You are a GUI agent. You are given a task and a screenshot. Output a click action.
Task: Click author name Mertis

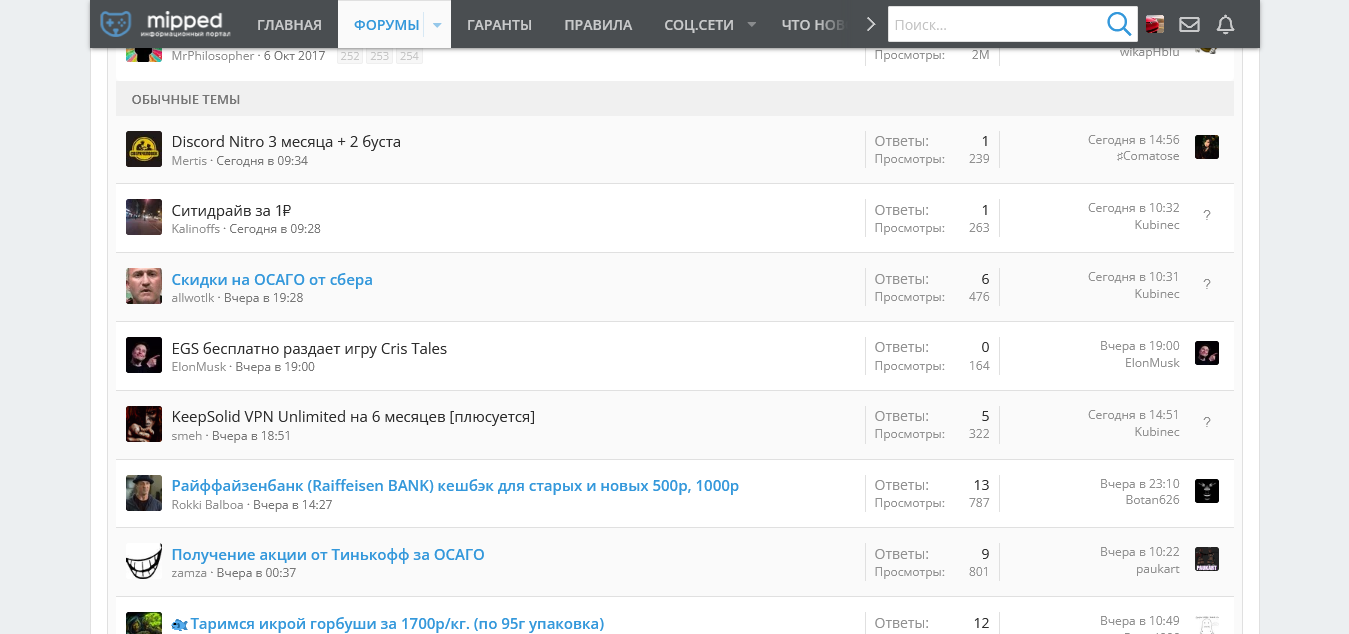coord(189,160)
